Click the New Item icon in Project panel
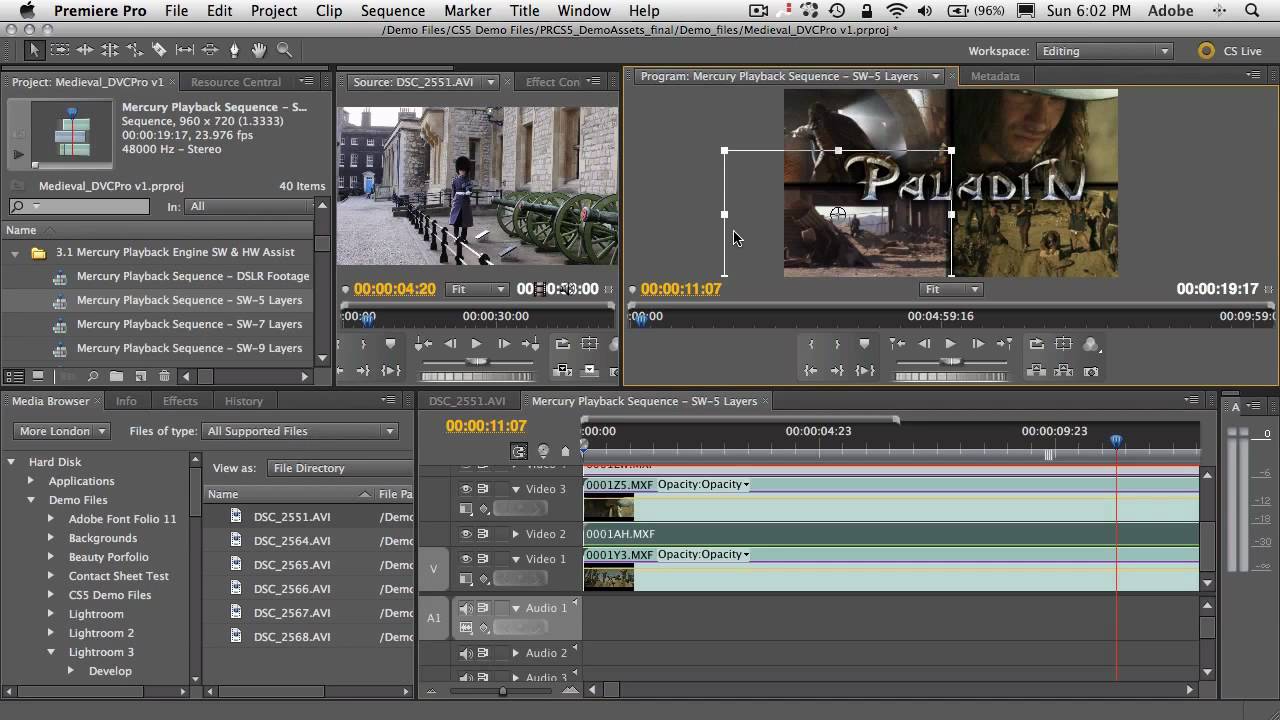Image resolution: width=1280 pixels, height=720 pixels. [x=141, y=376]
